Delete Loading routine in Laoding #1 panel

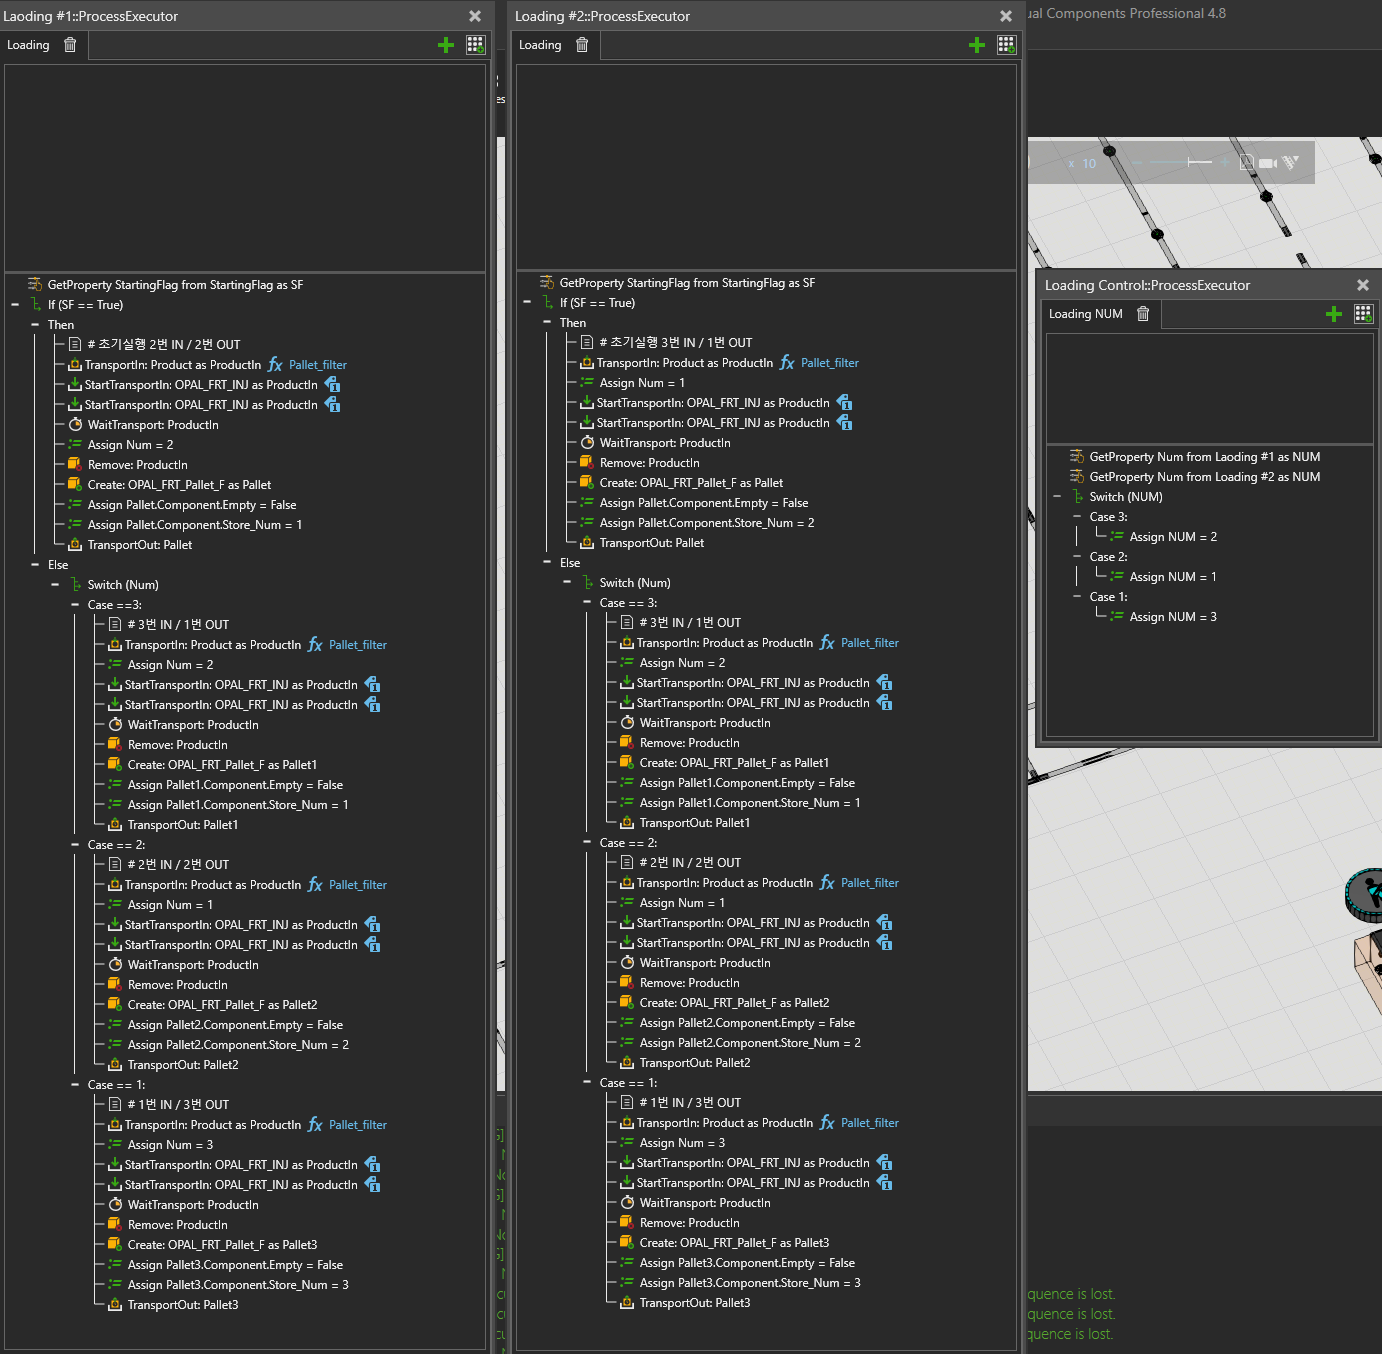click(x=70, y=45)
